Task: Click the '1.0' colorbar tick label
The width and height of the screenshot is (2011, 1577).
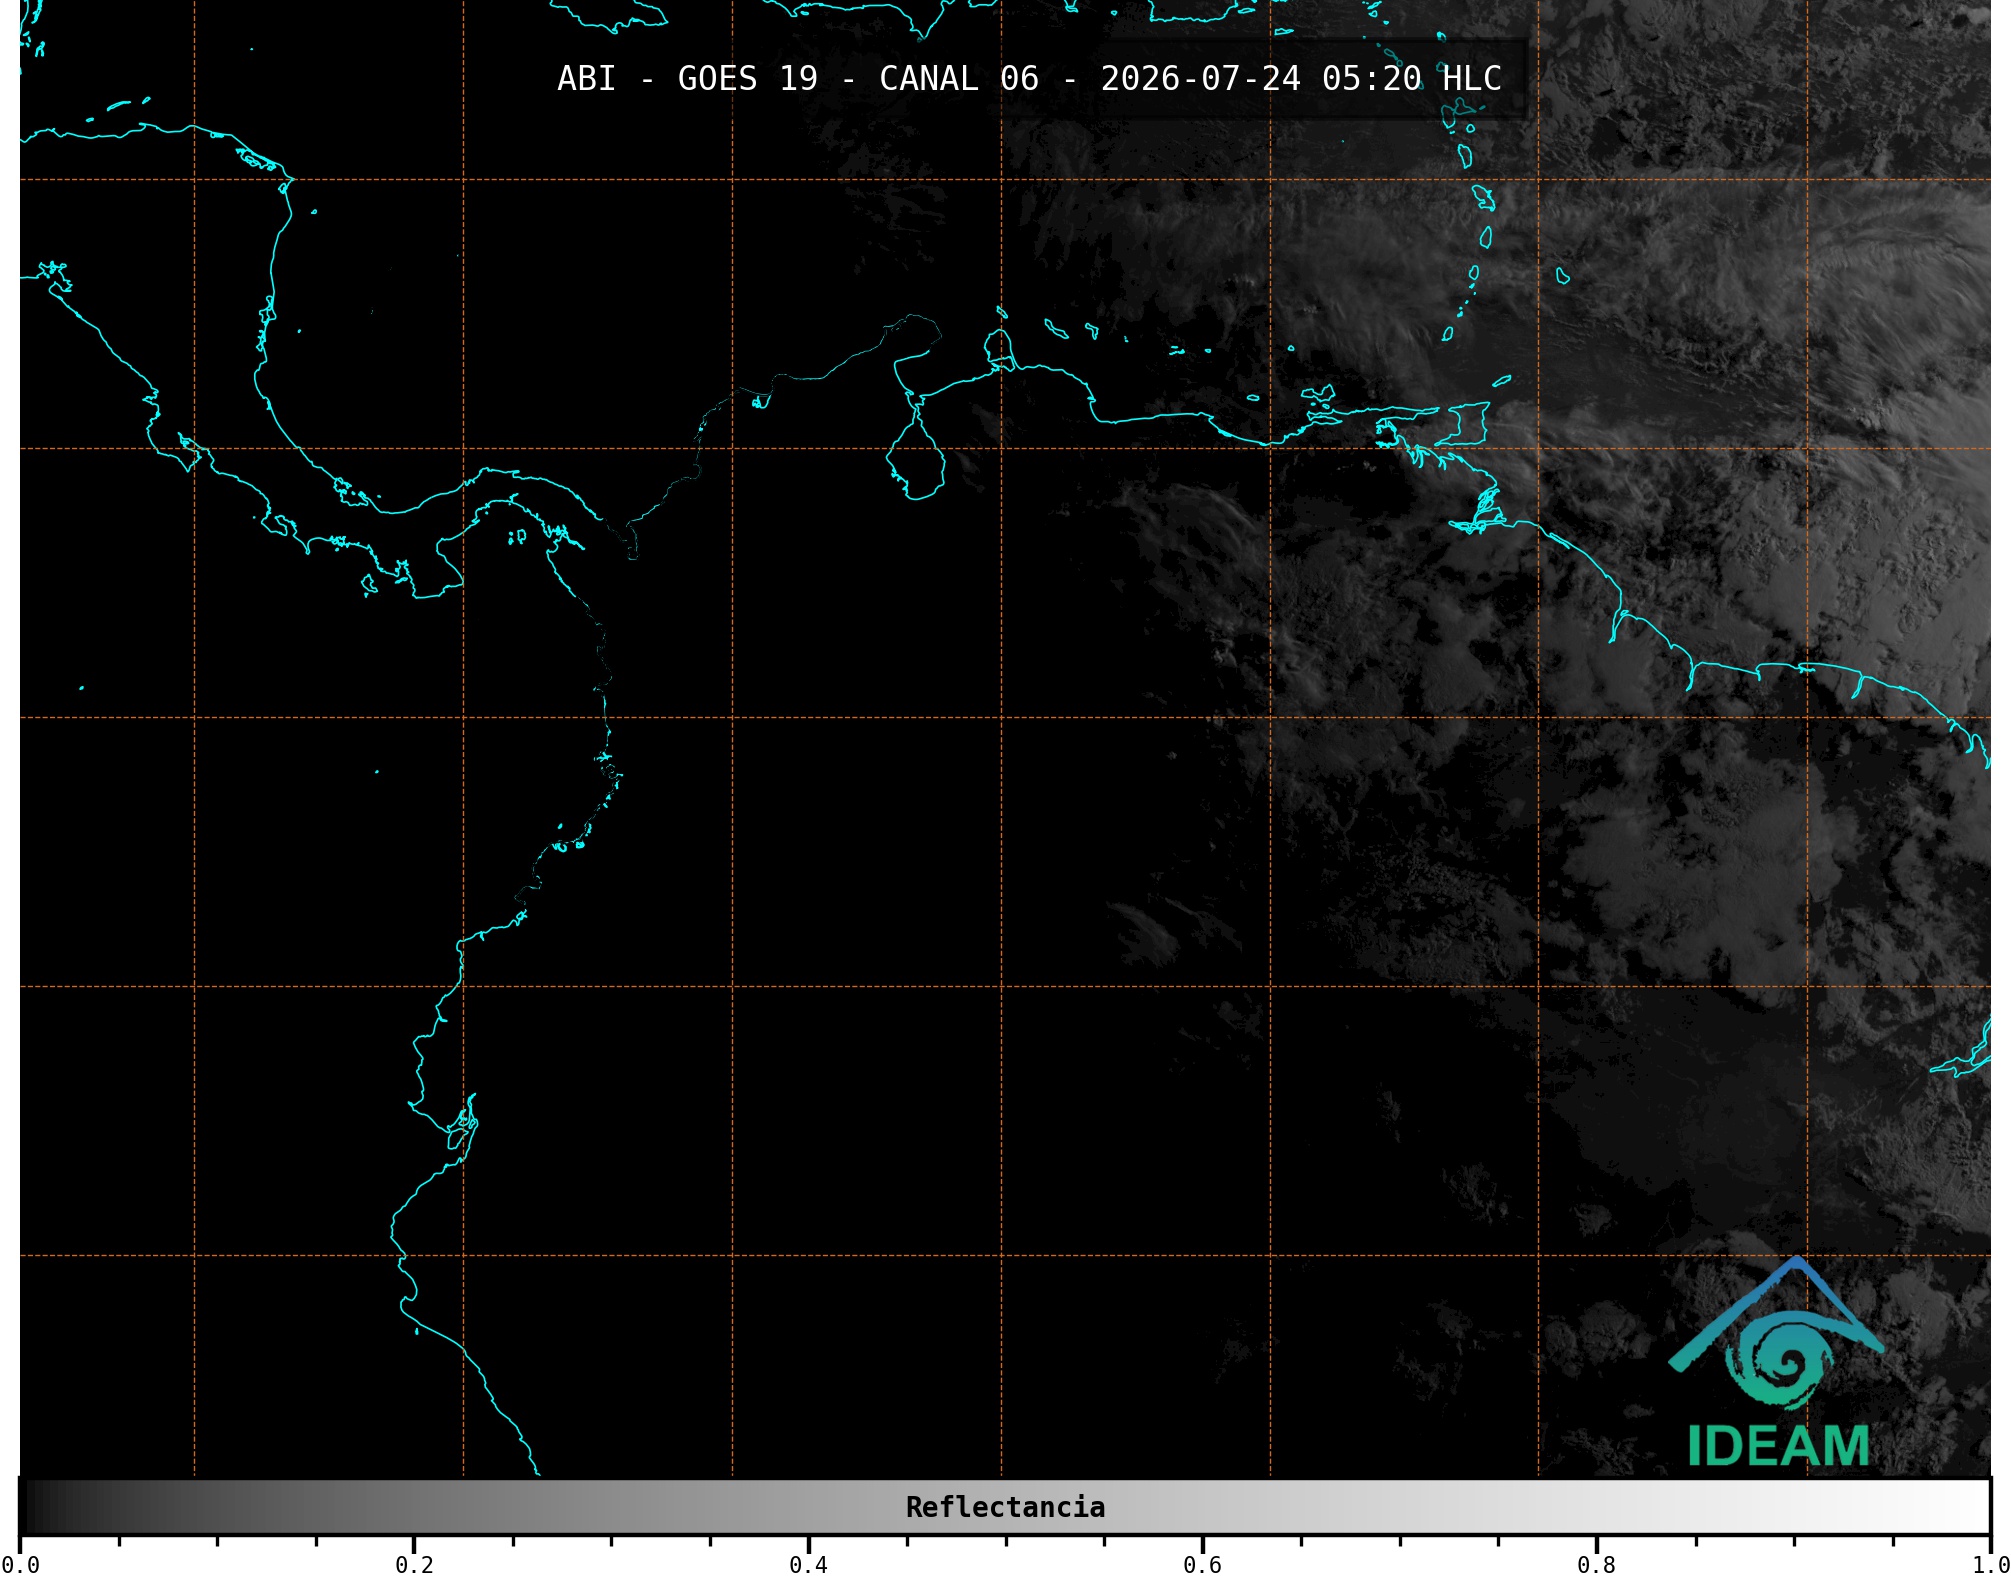Action: 1990,1565
